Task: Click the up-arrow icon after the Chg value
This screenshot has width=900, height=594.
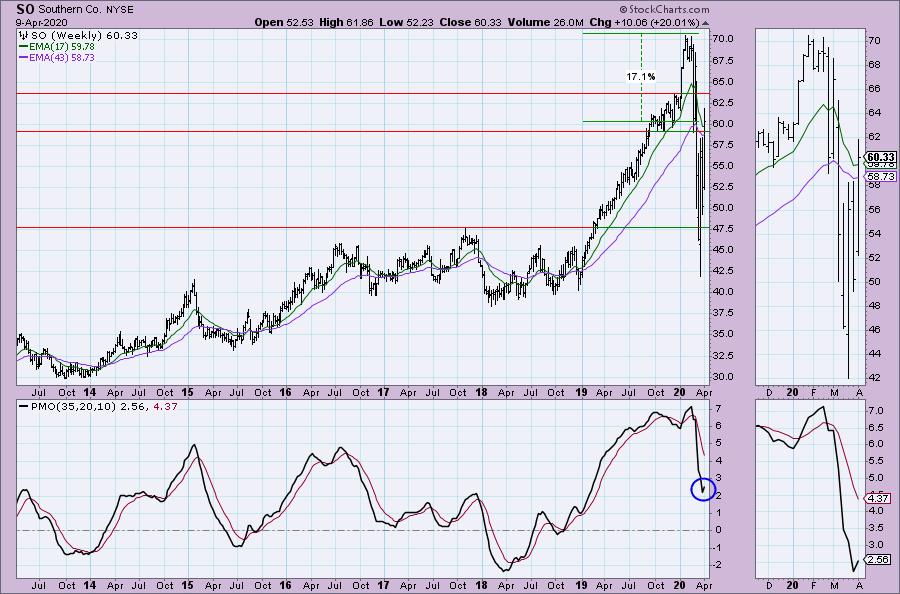Action: tap(705, 23)
